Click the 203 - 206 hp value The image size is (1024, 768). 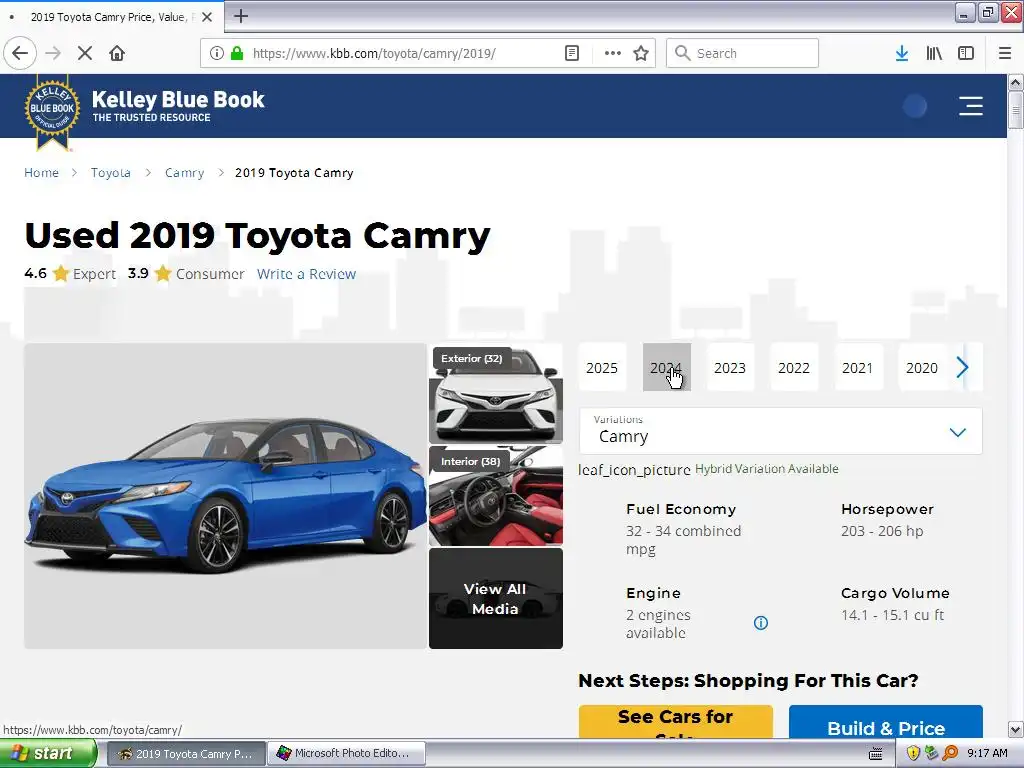coord(882,531)
